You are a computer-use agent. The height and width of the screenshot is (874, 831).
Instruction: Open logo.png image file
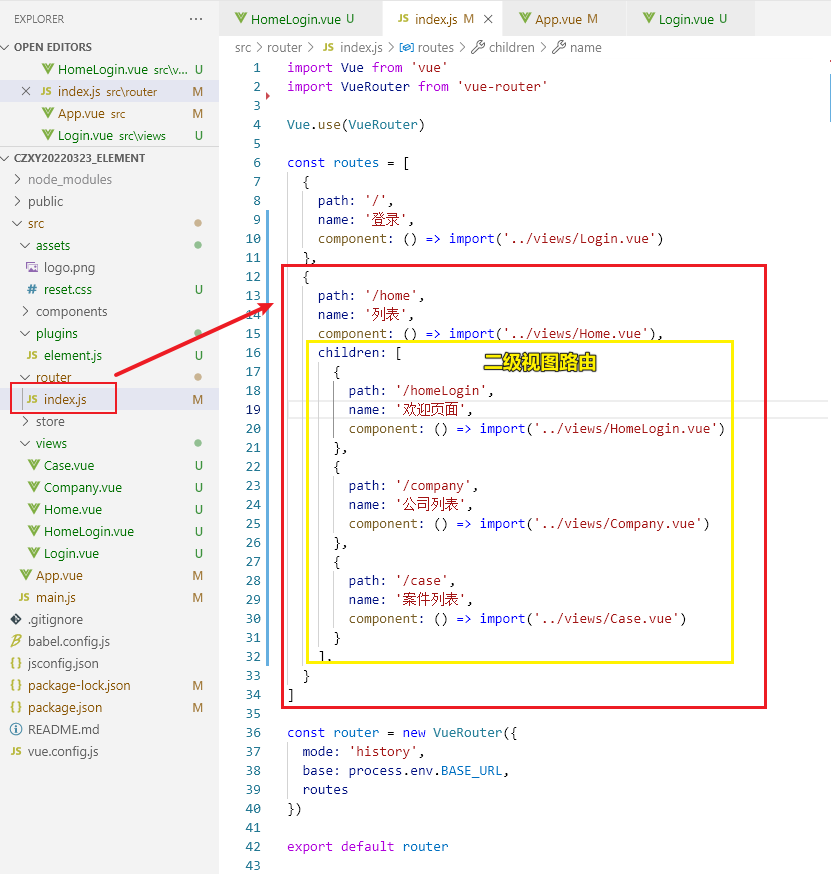pyautogui.click(x=69, y=268)
